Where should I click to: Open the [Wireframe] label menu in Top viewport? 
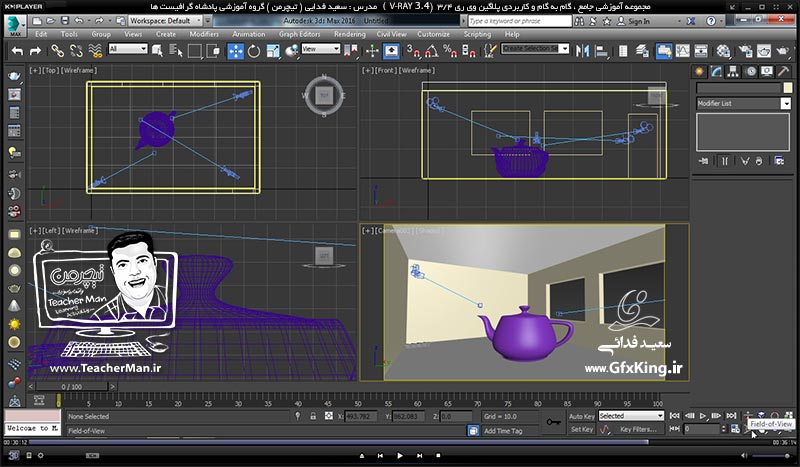click(79, 70)
